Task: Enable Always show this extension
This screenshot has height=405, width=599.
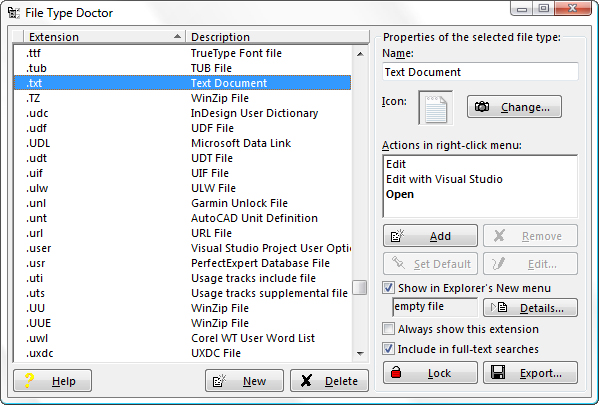Action: (389, 329)
